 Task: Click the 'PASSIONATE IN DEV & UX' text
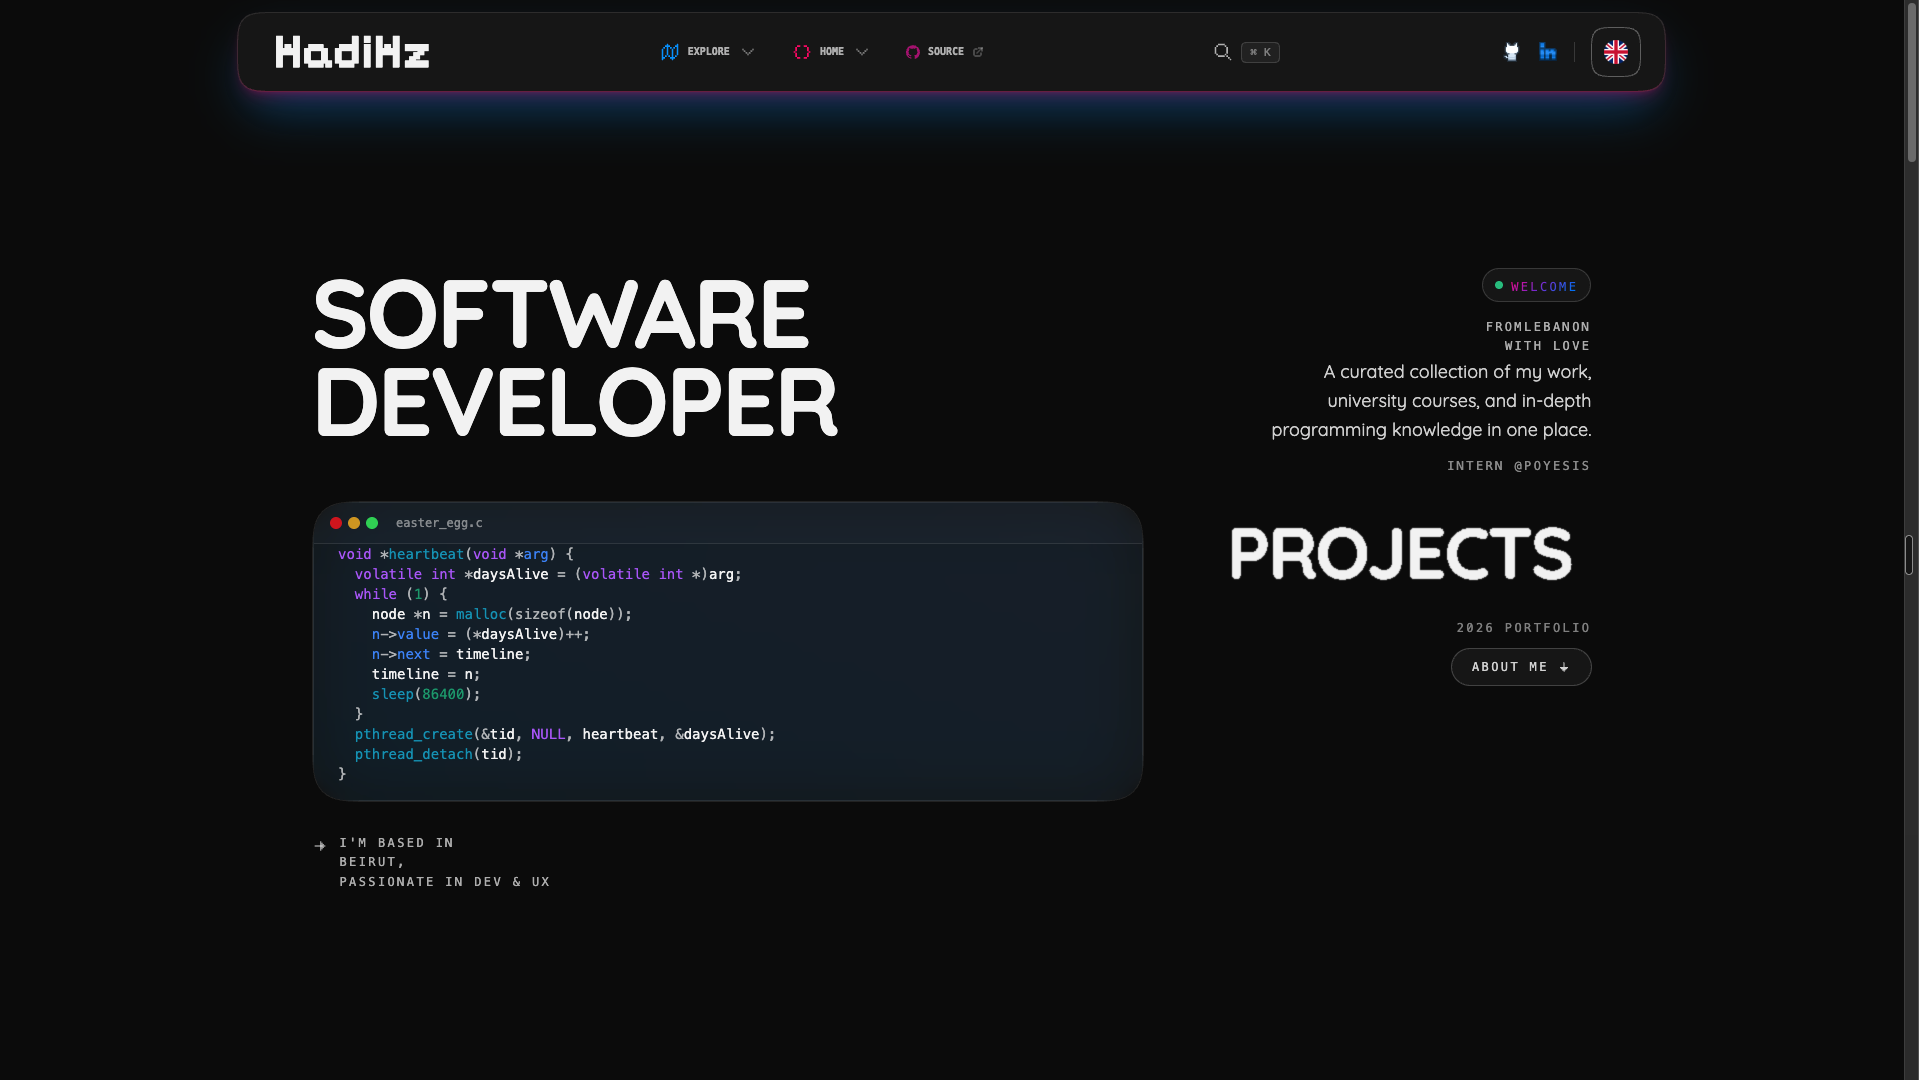445,882
